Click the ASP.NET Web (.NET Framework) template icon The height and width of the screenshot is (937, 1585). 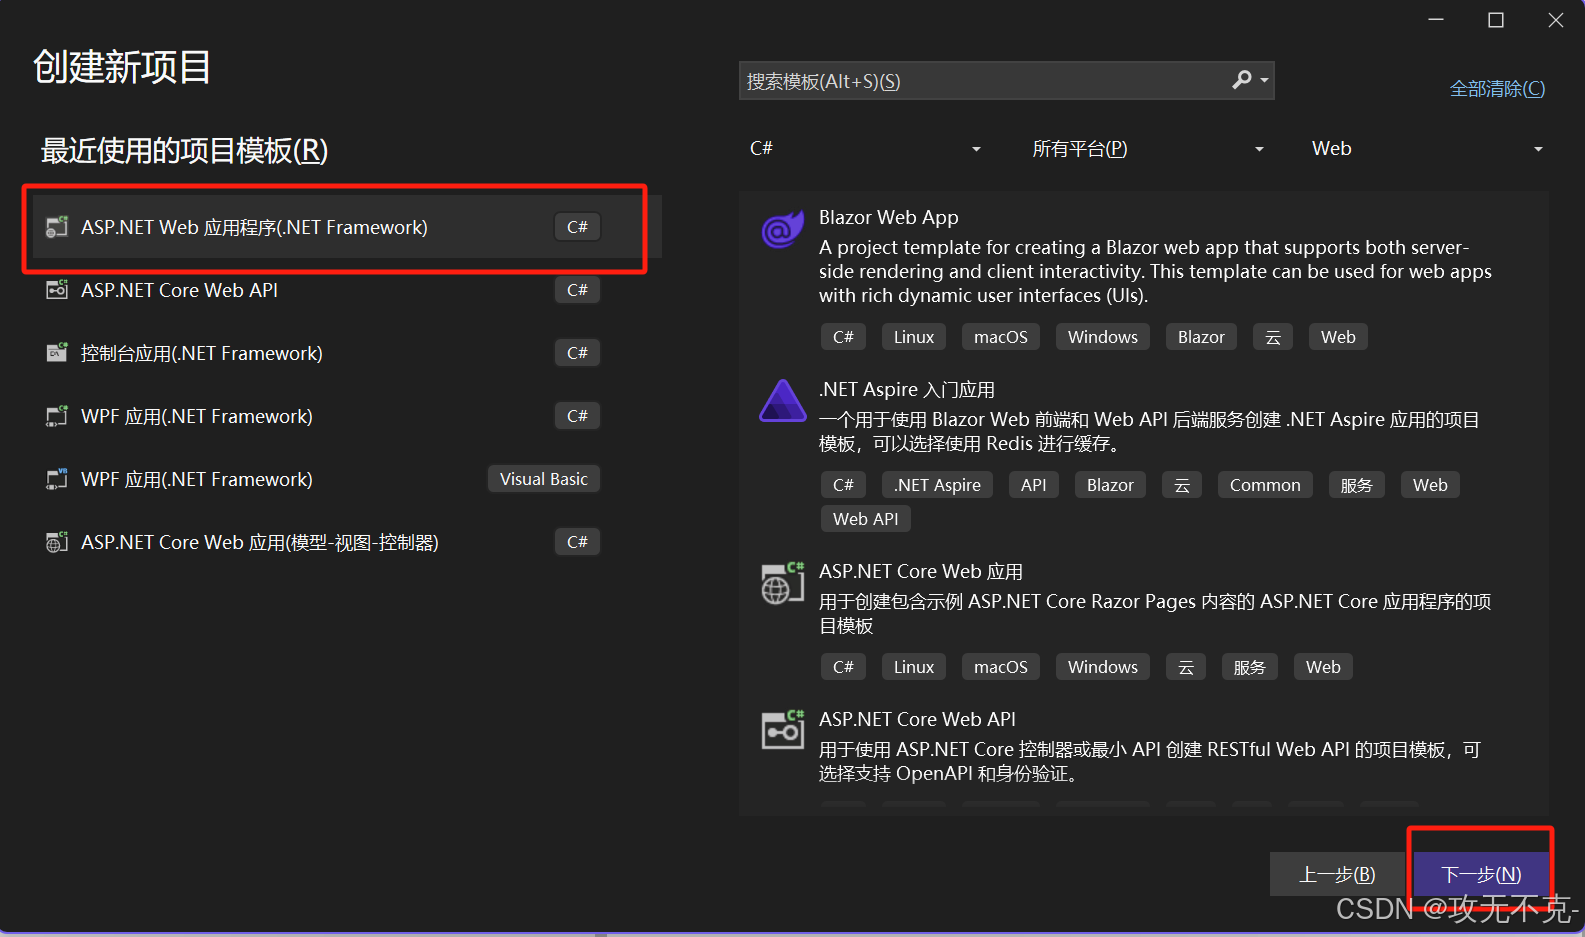[57, 227]
